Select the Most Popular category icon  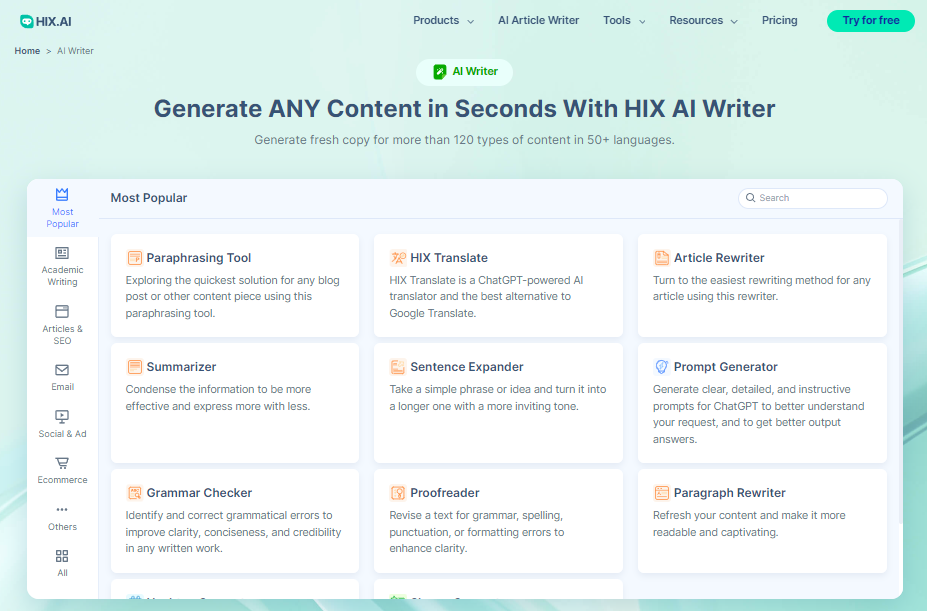(x=62, y=196)
